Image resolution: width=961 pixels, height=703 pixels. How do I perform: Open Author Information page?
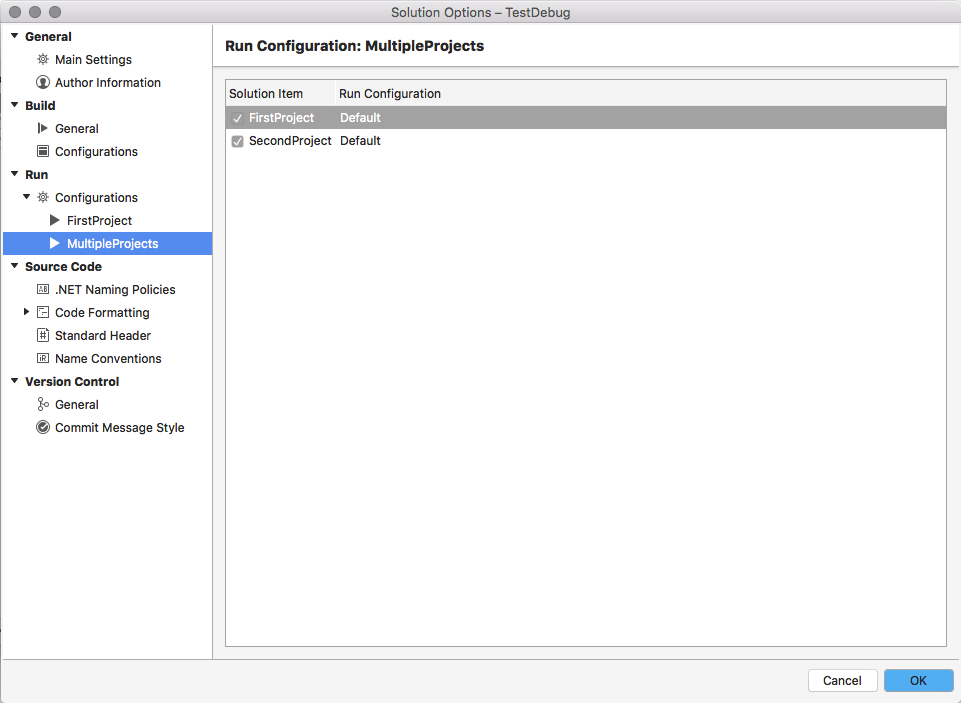click(108, 82)
